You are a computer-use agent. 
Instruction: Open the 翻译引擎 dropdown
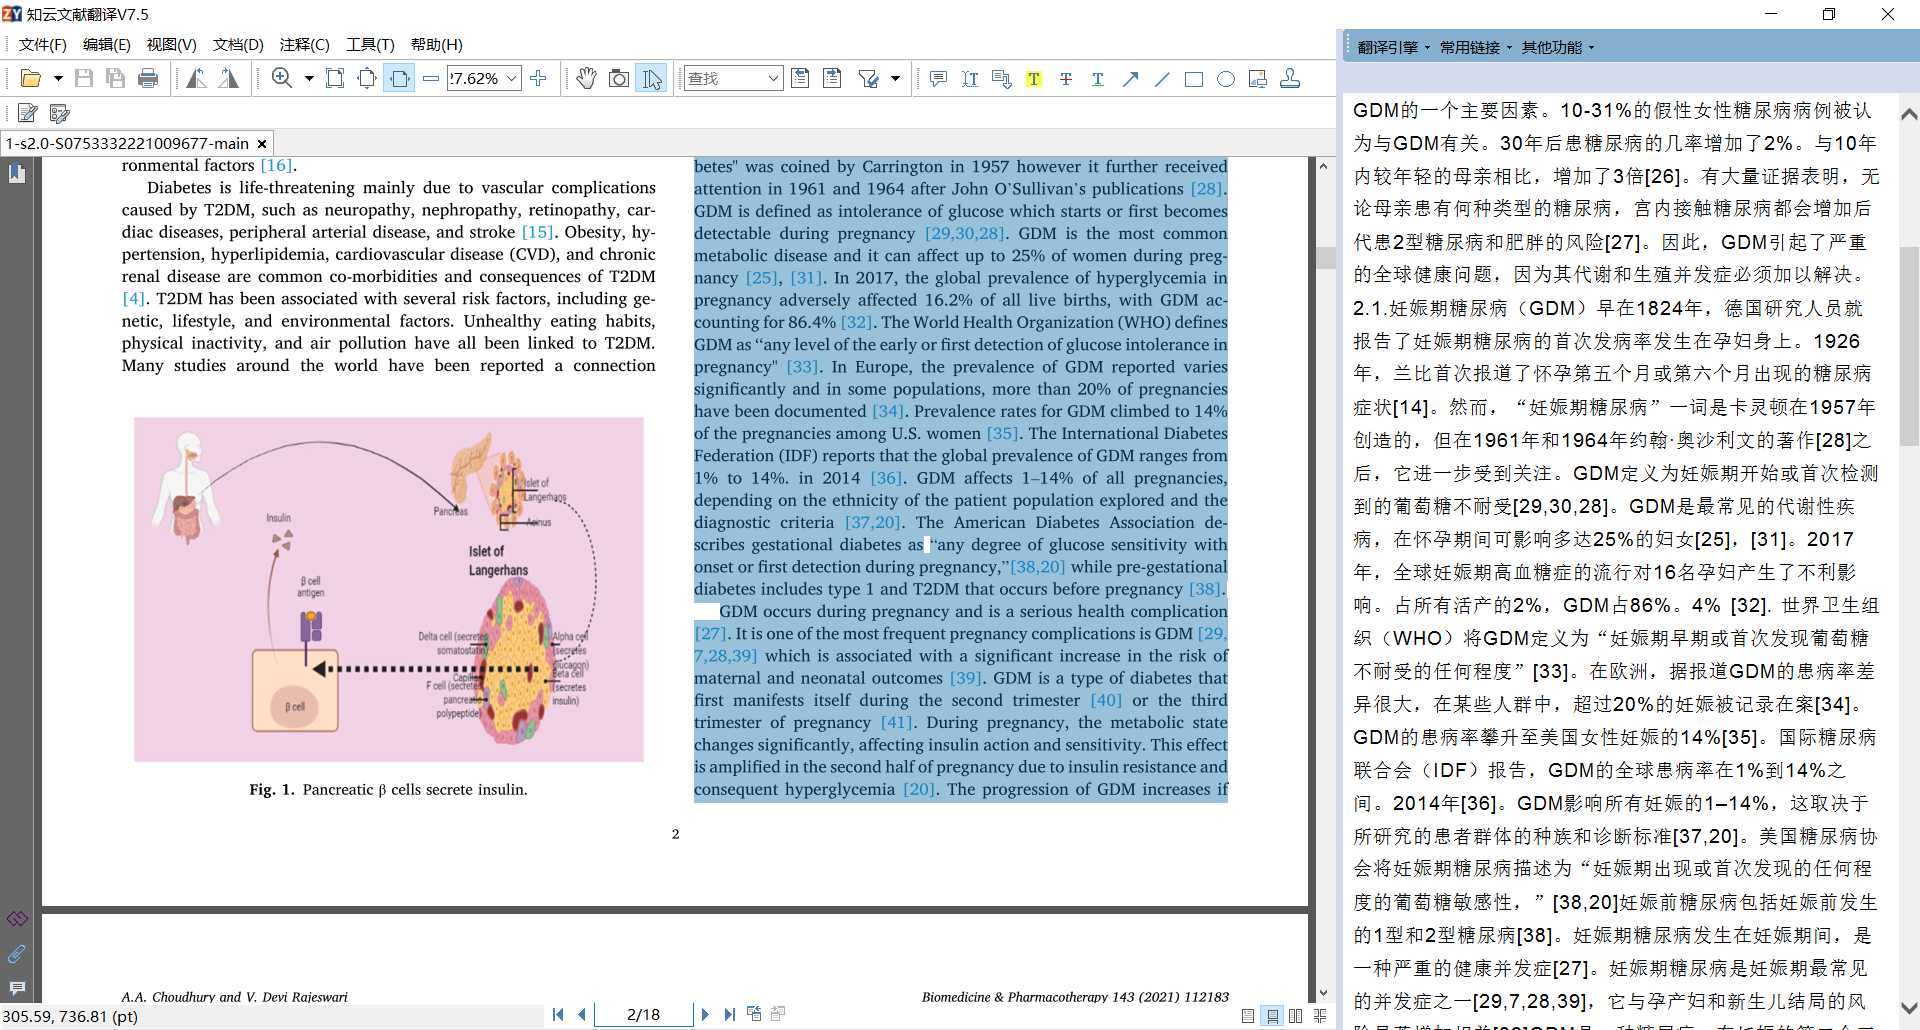[1393, 47]
